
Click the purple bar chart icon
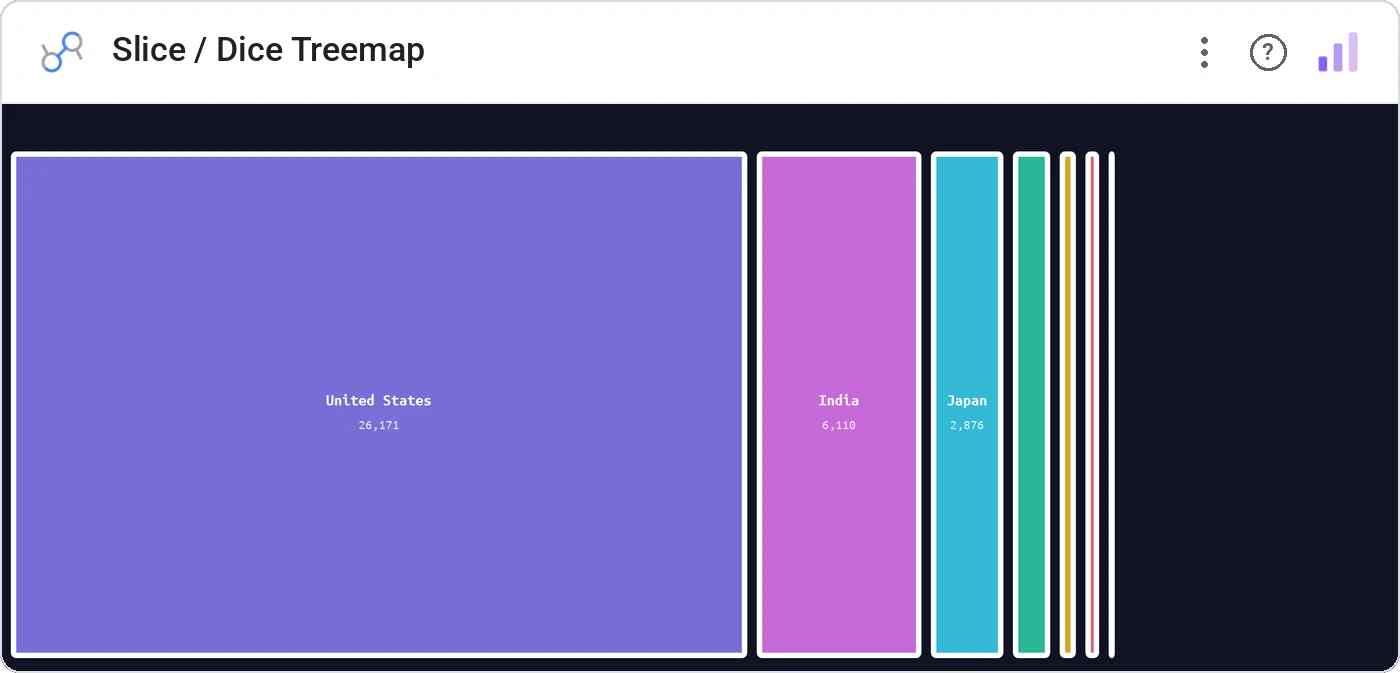pos(1338,52)
